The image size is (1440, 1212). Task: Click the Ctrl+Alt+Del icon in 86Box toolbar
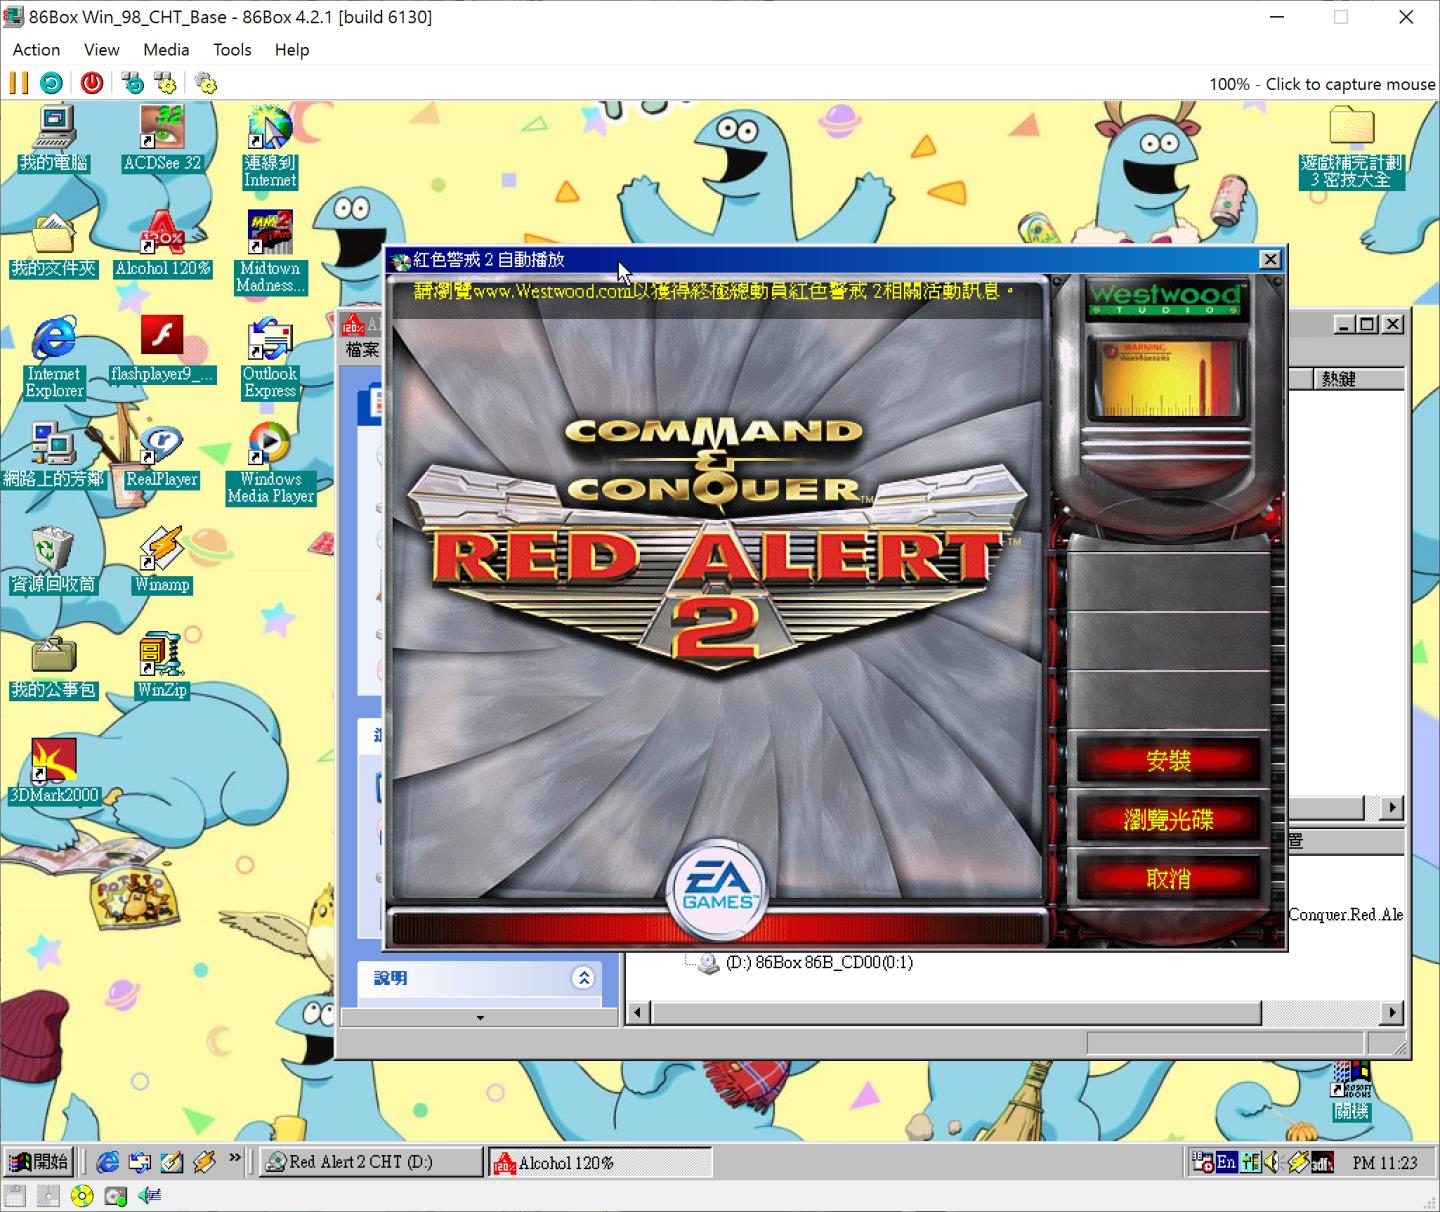(132, 83)
